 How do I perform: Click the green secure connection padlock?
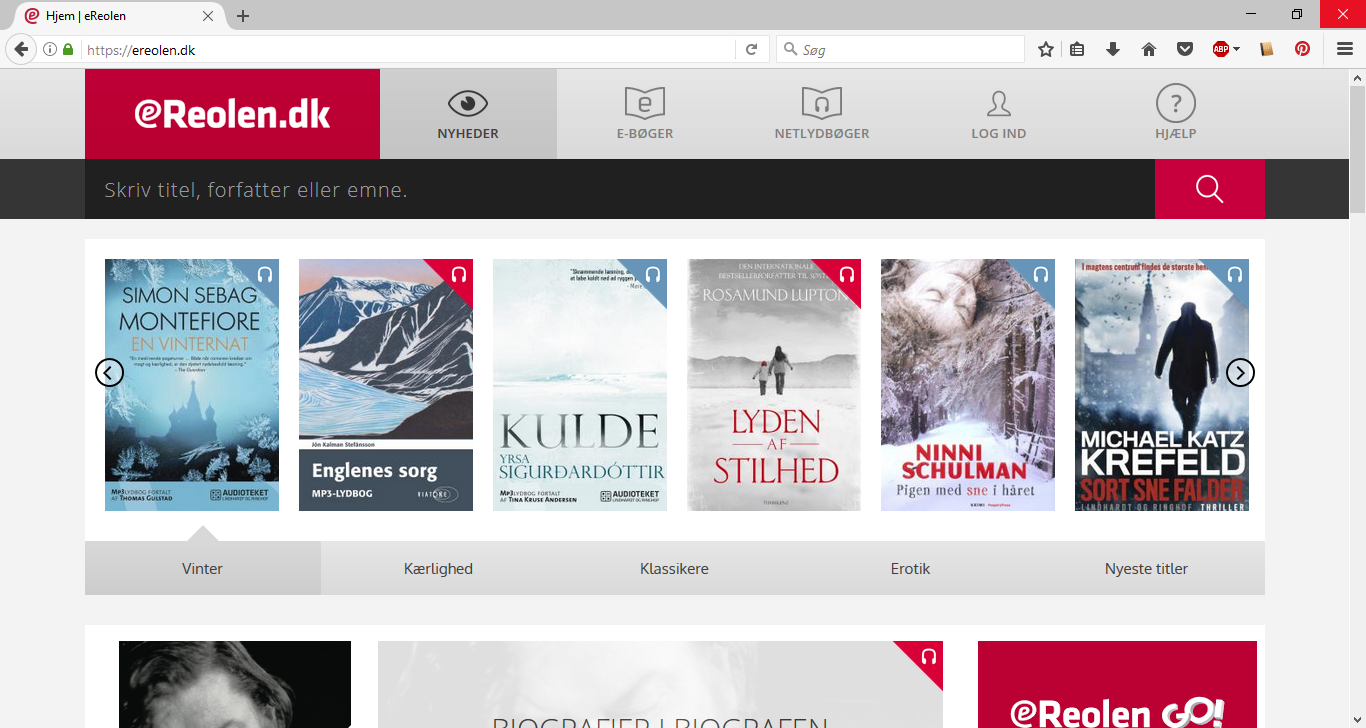click(68, 49)
